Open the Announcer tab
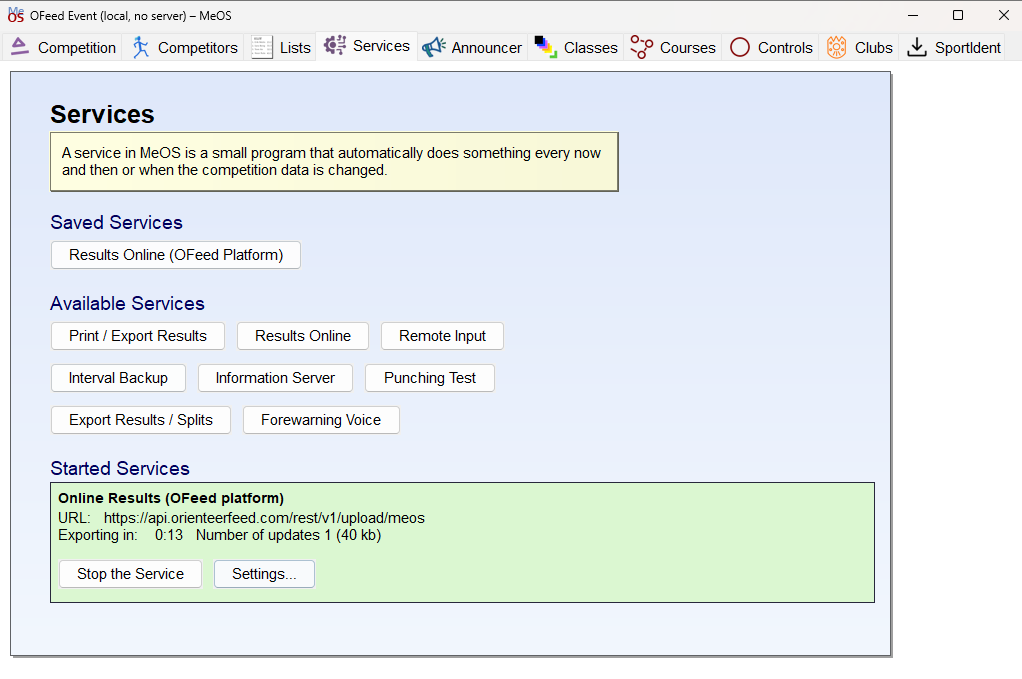The image size is (1022, 679). [x=471, y=48]
